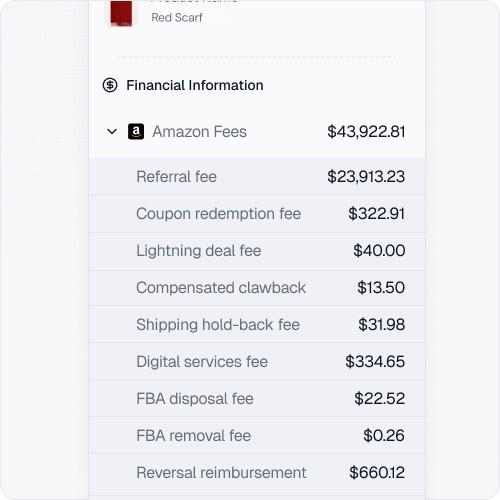Select the Amazon Fees label

tap(199, 132)
